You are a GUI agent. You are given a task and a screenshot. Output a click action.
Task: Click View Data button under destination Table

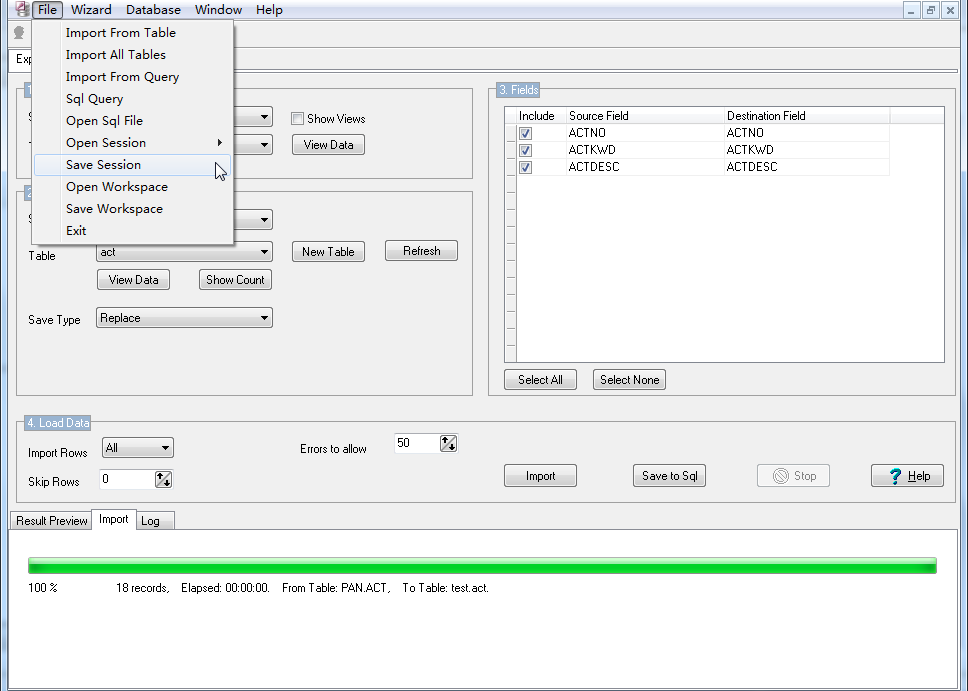click(133, 280)
